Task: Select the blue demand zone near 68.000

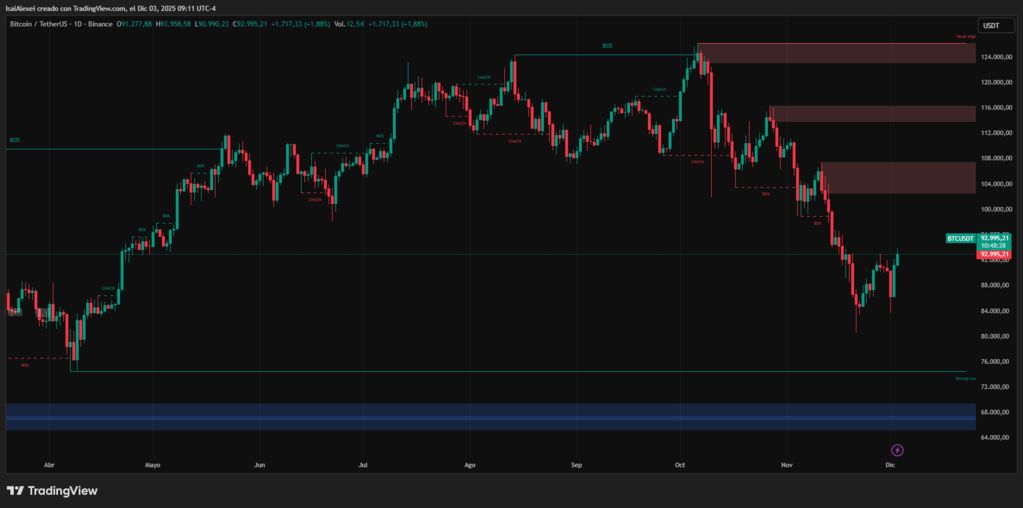Action: 491,417
